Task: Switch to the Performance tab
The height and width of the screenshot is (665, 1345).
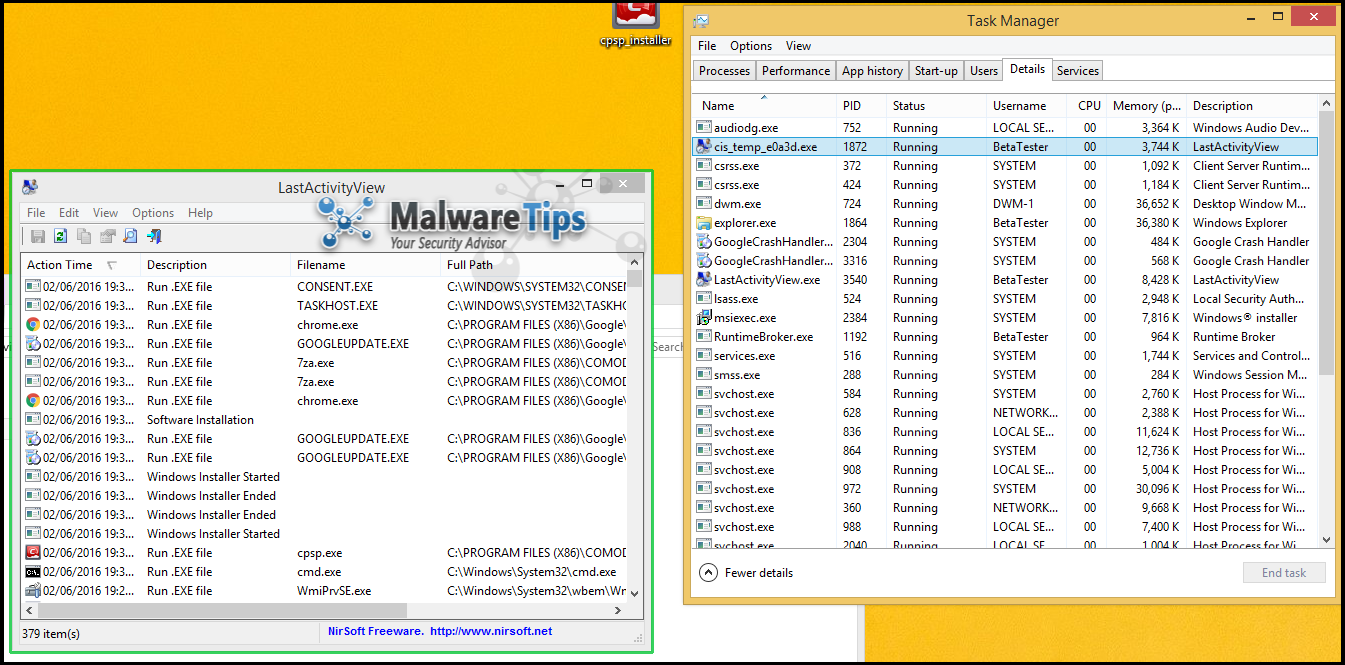Action: [x=796, y=71]
